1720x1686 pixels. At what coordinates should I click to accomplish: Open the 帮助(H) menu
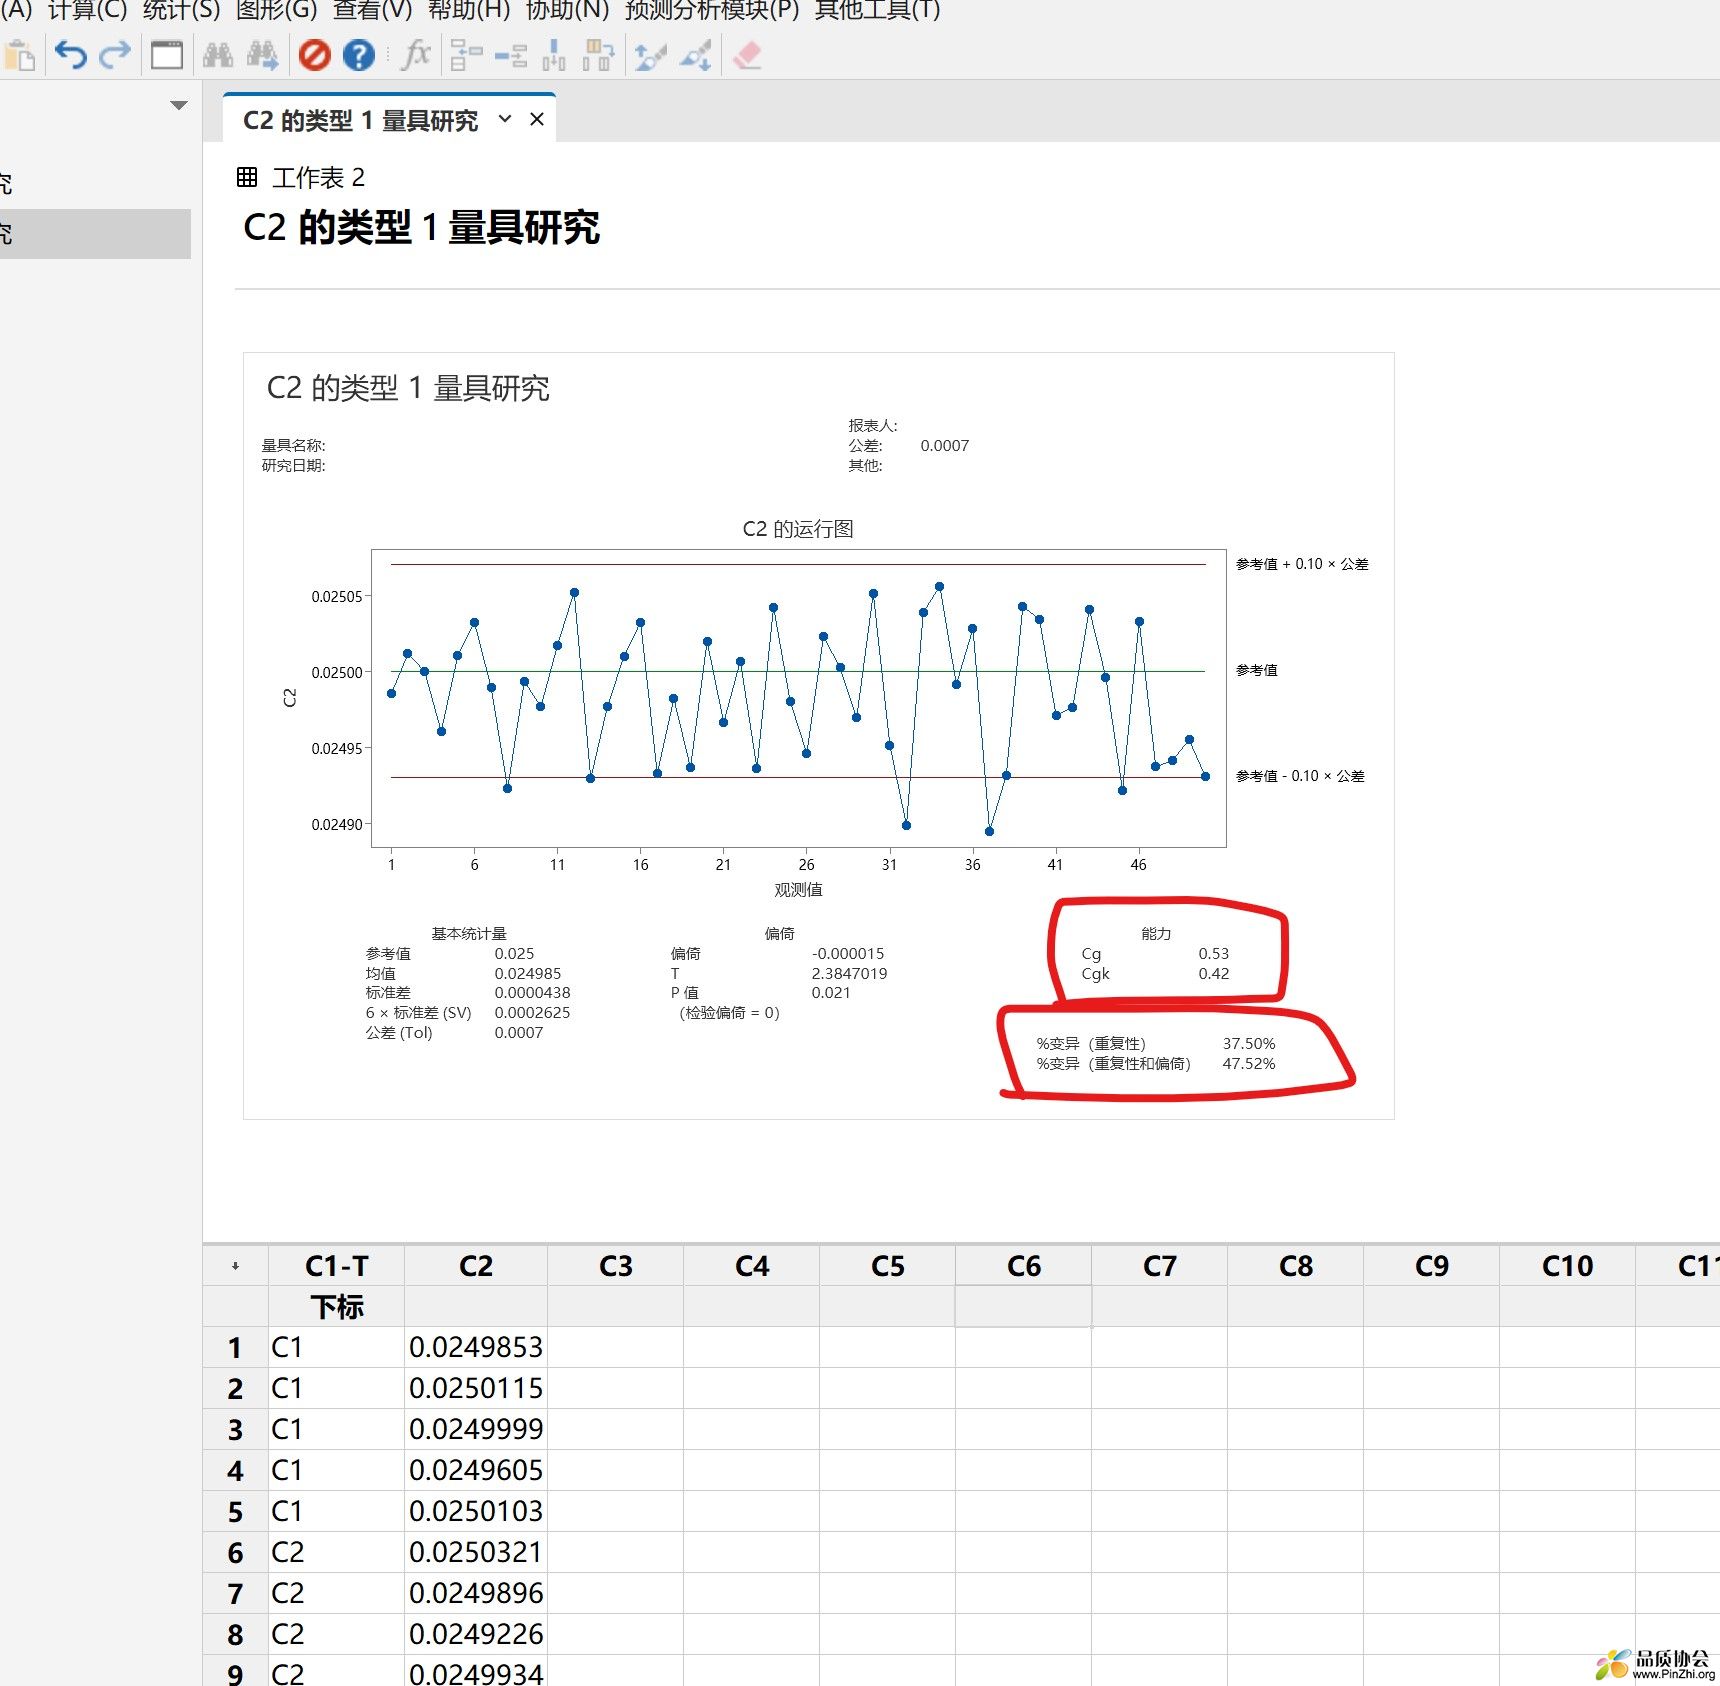click(469, 10)
